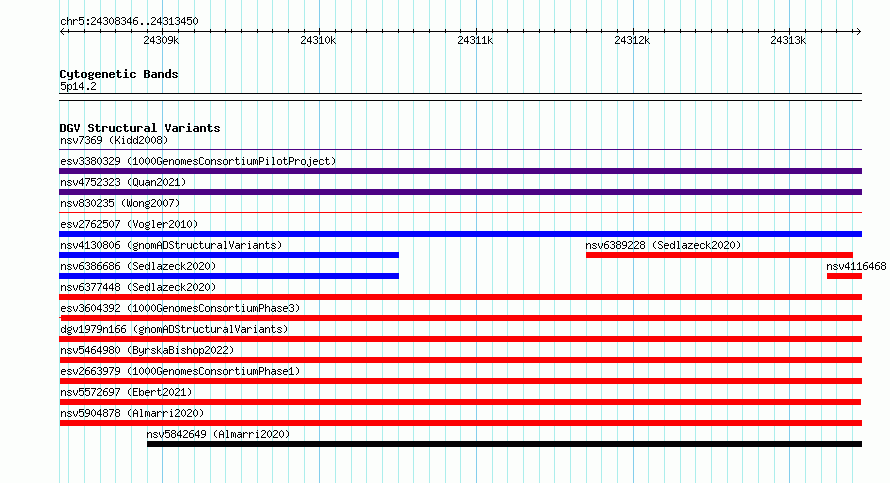Click the DGV Structural Variants track title
Viewport: 890px width, 483px height.
click(x=140, y=128)
